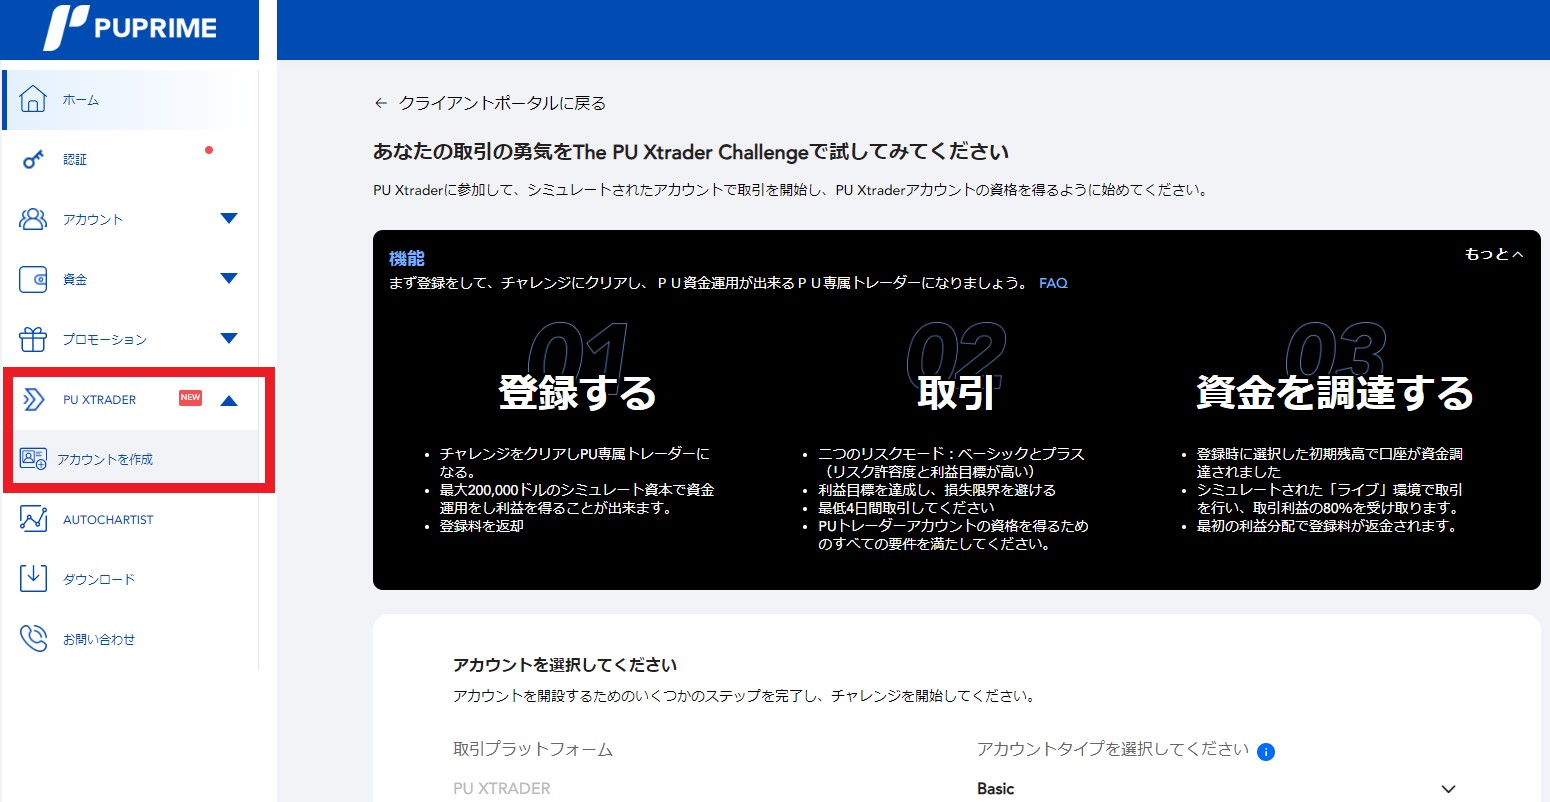The height and width of the screenshot is (802, 1550).
Task: Click the home house icon
Action: click(33, 99)
